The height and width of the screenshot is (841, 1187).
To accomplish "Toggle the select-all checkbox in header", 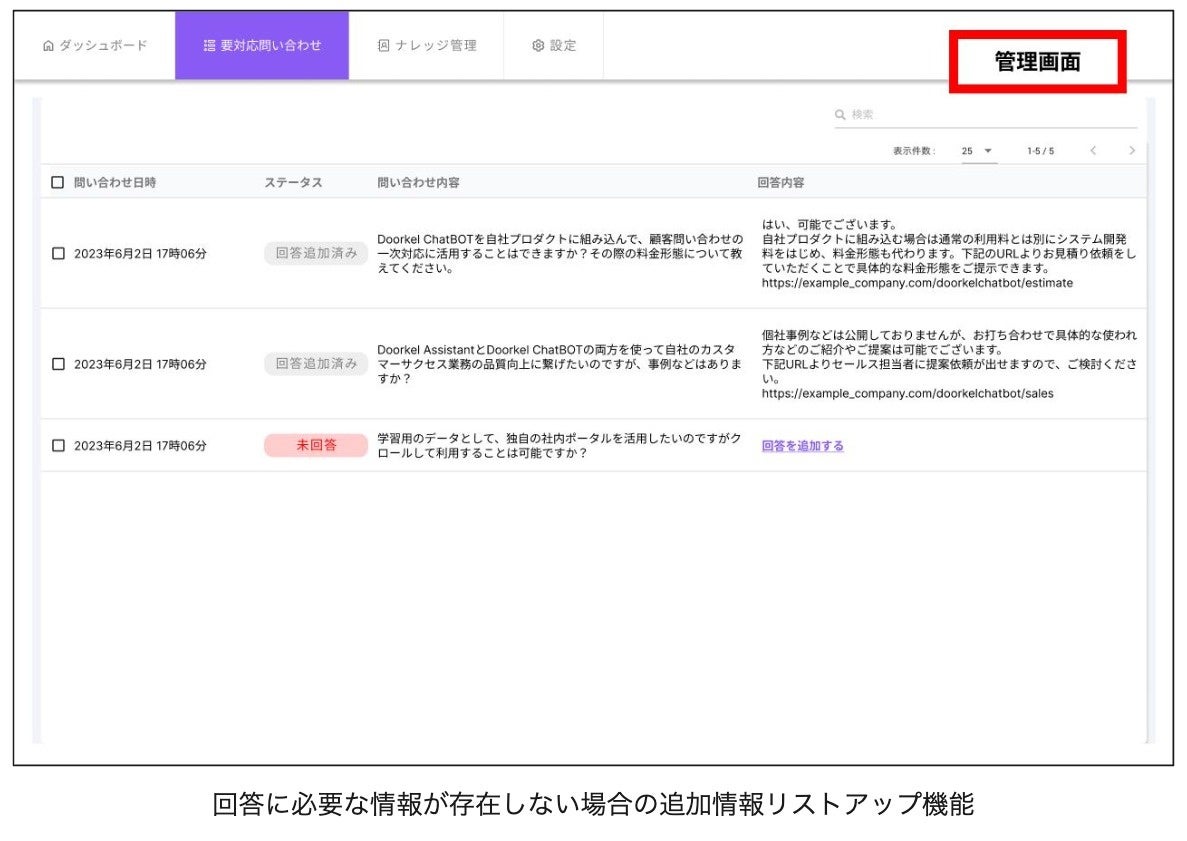I will coord(58,182).
